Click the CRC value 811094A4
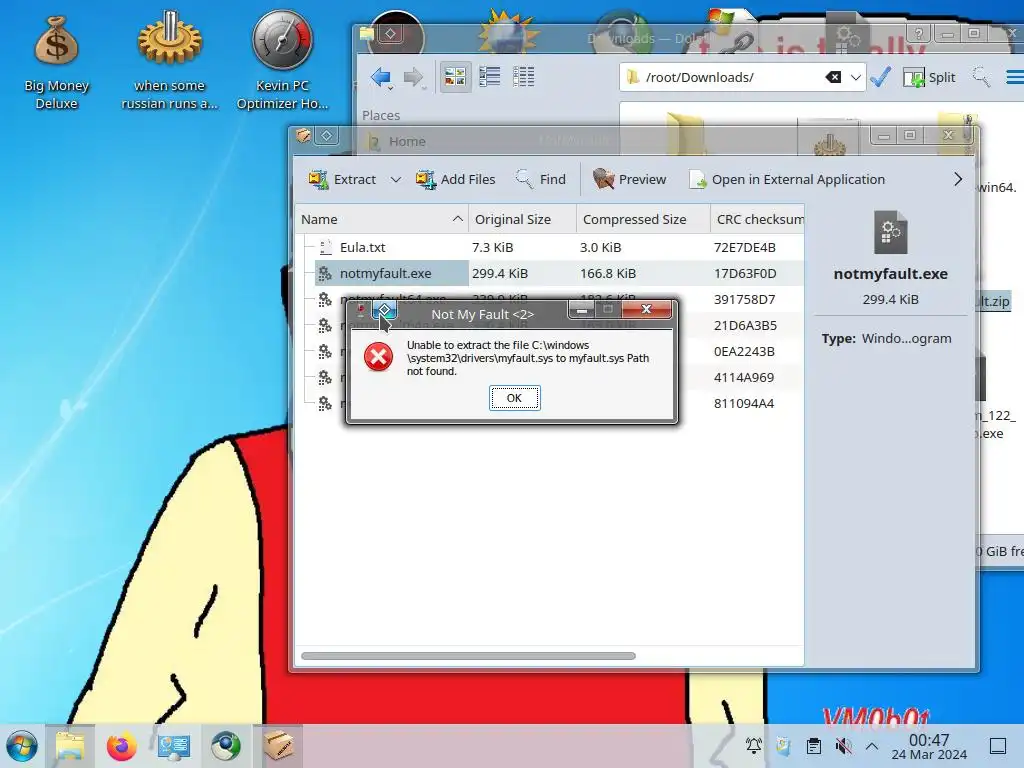The width and height of the screenshot is (1024, 768). click(744, 404)
